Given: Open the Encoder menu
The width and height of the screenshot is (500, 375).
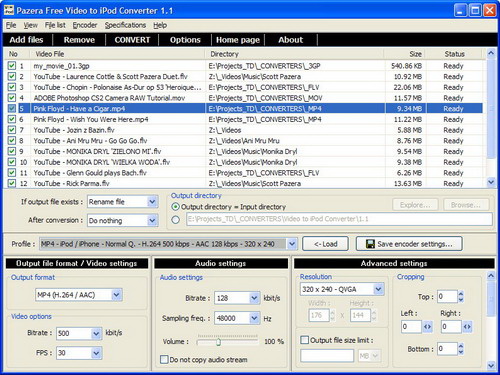Looking at the screenshot, I should pos(85,25).
